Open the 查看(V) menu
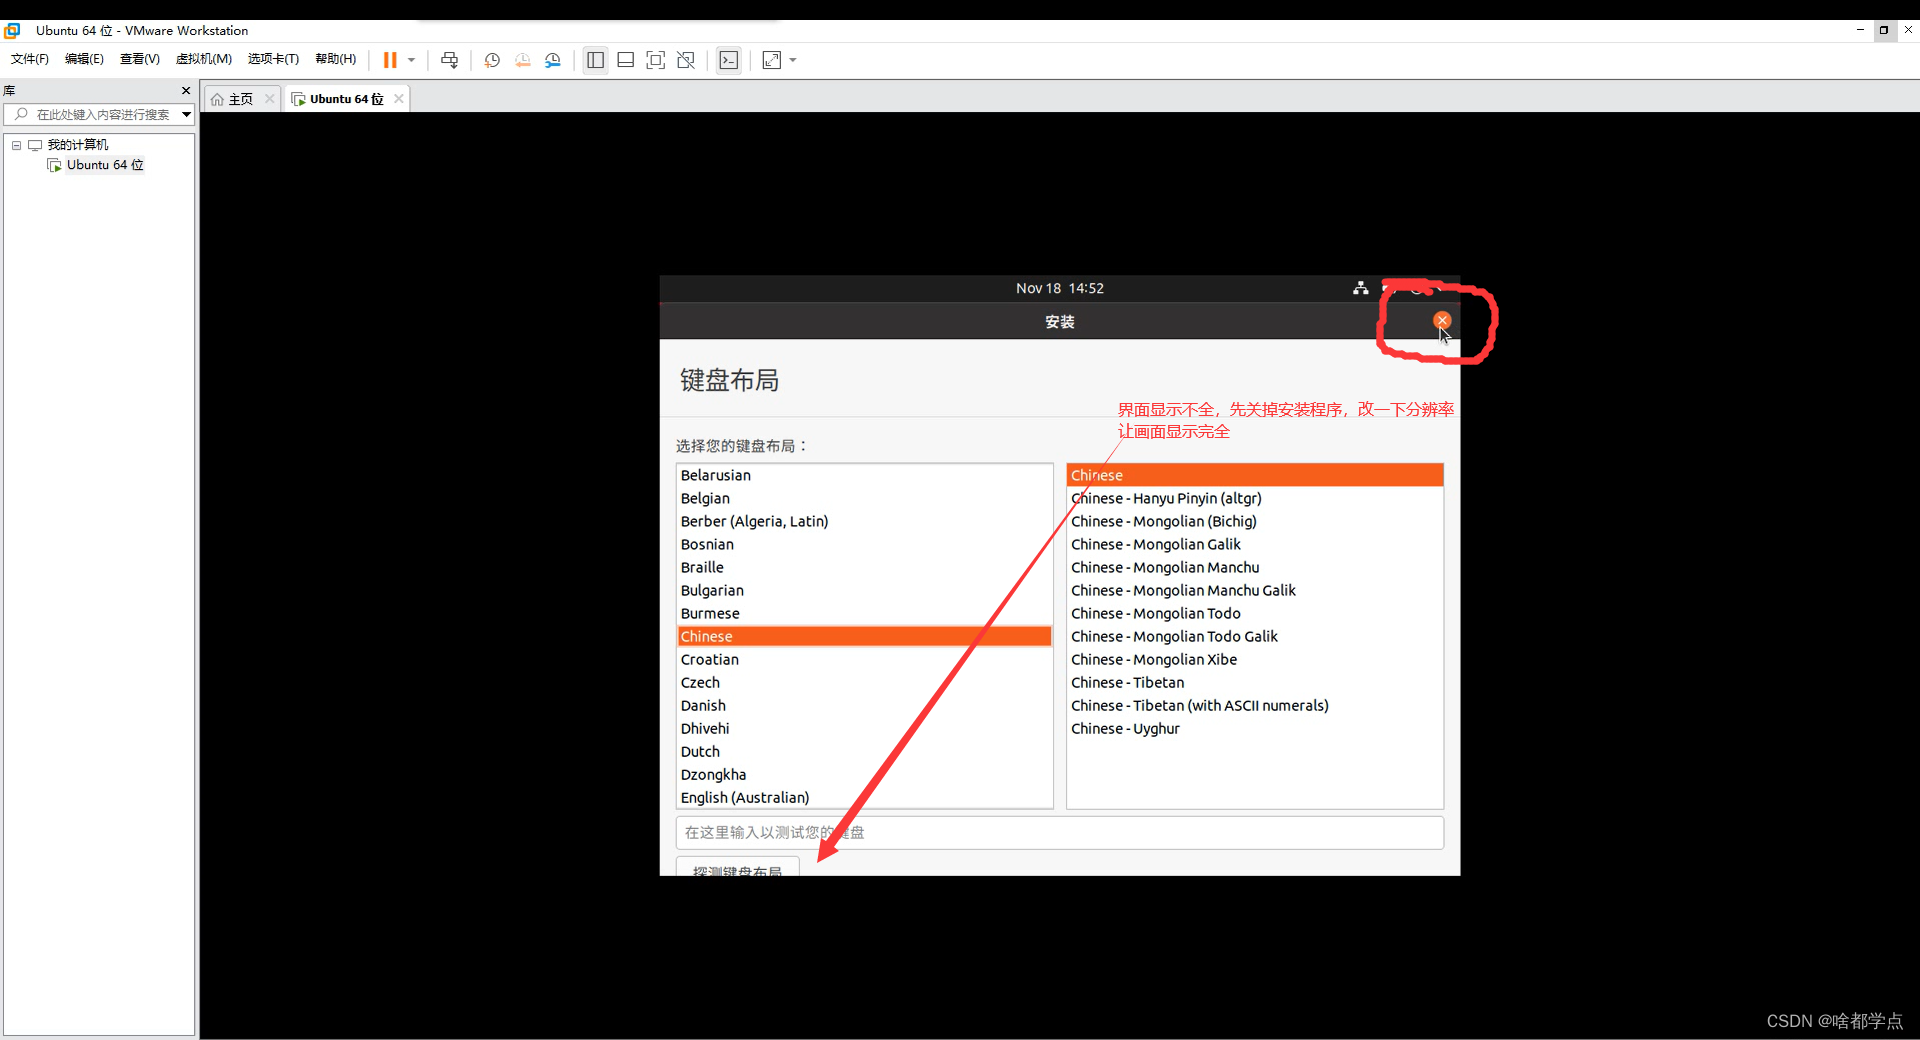 point(140,59)
